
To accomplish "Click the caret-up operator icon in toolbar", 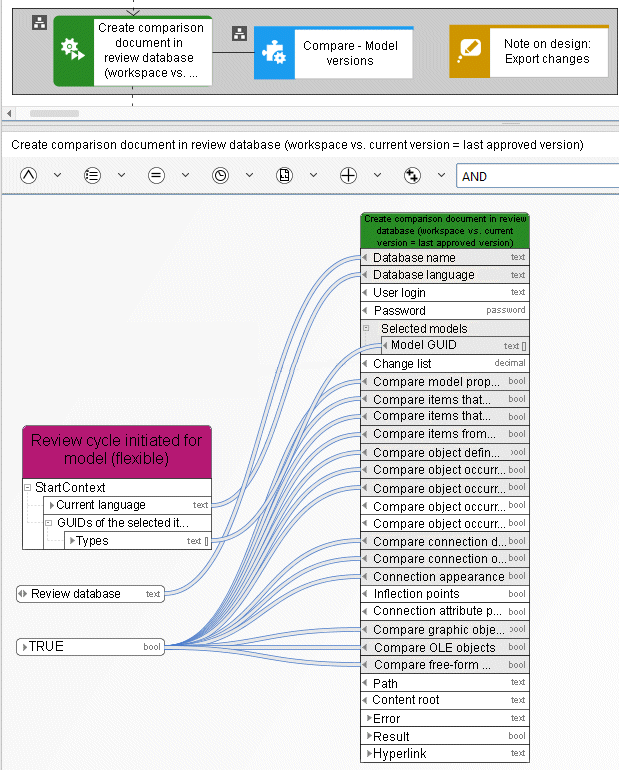I will 28,175.
